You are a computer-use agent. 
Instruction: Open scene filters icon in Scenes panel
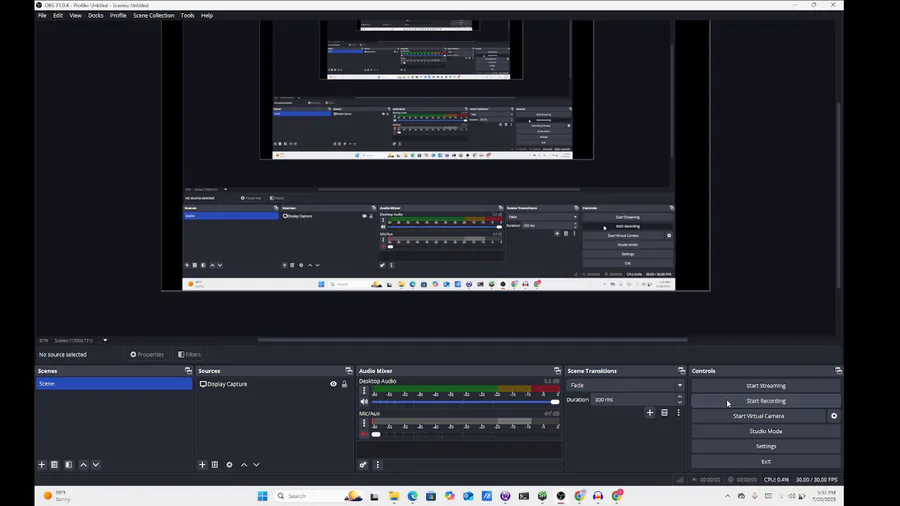coord(68,465)
